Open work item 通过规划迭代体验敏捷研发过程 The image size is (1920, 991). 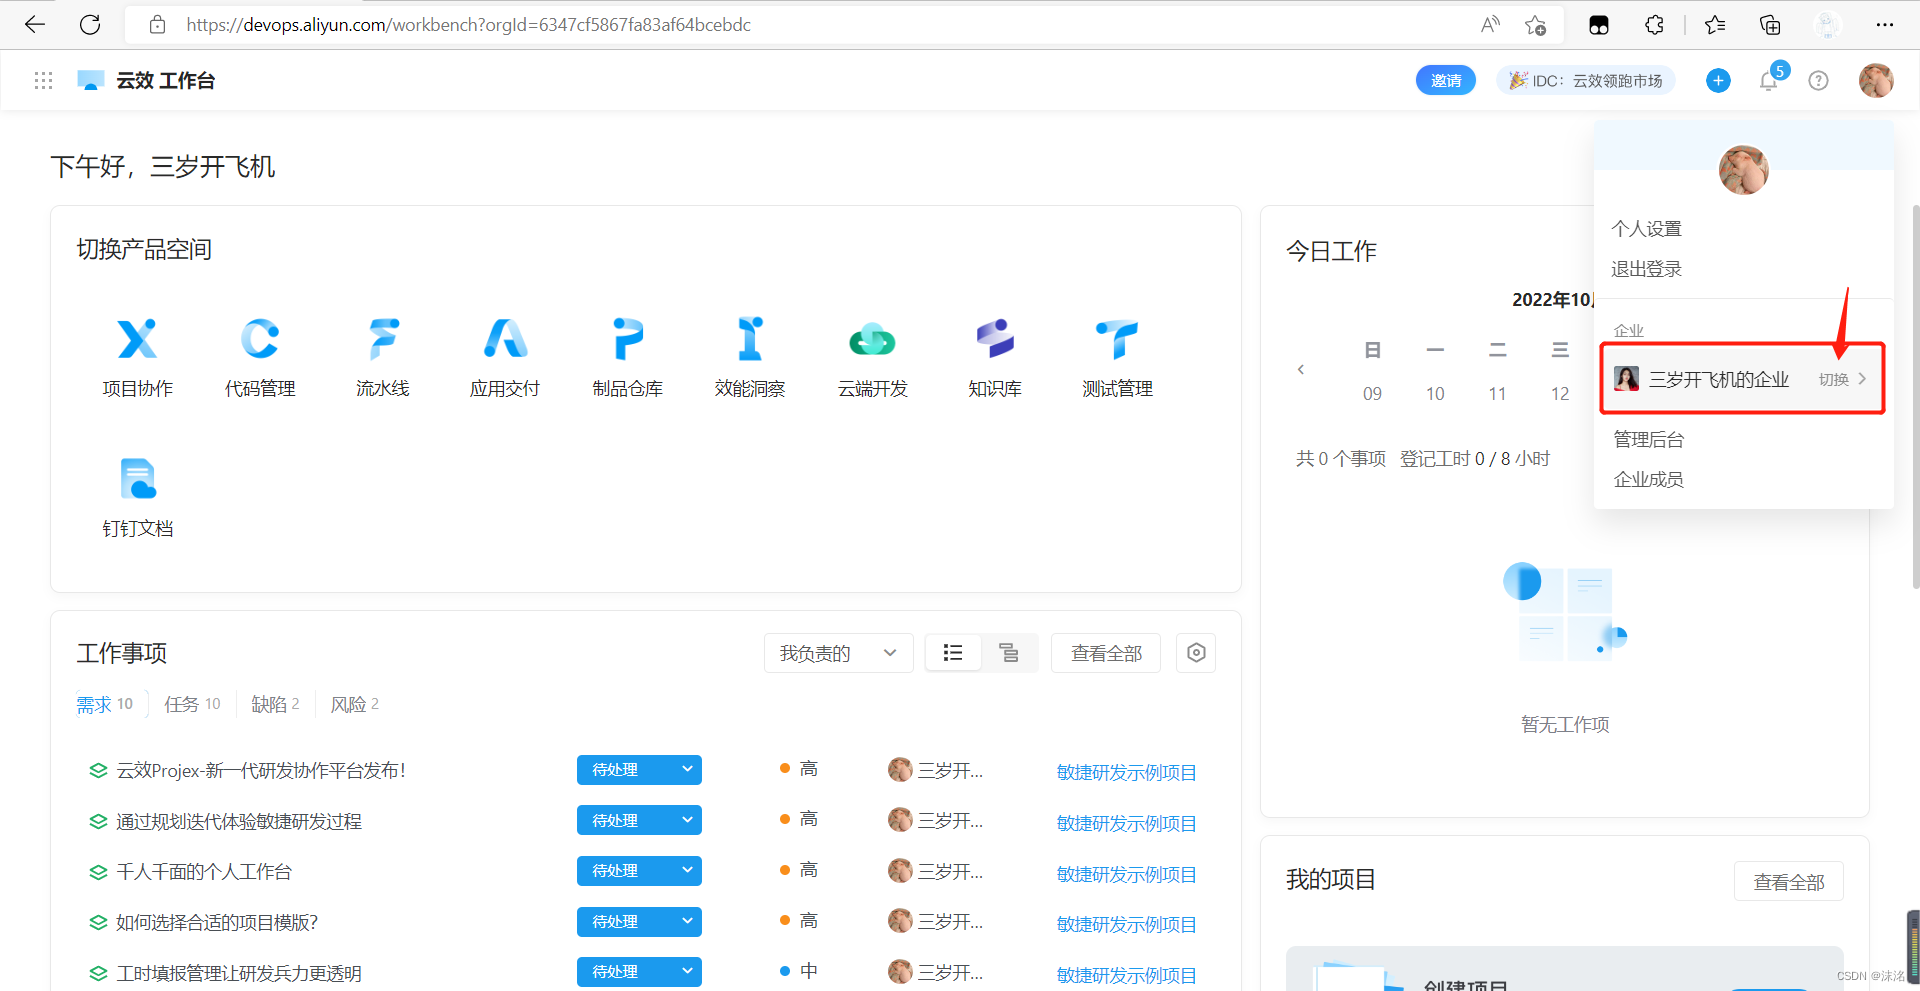point(239,821)
